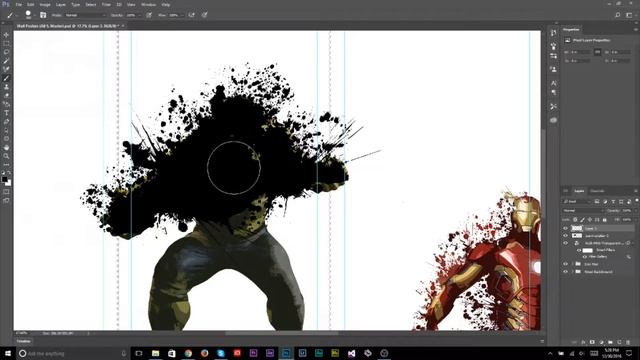The image size is (640, 360).
Task: Filter layers by pixel type
Action: (597, 201)
